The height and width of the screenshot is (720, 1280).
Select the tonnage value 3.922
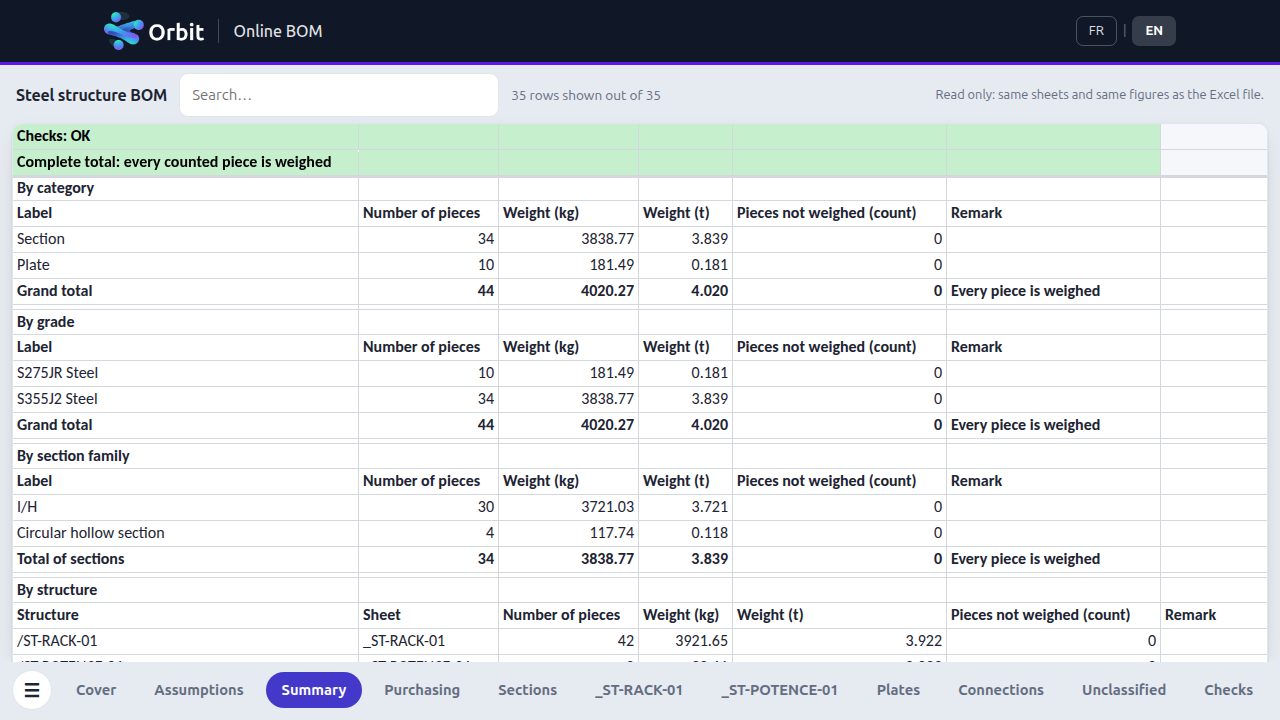click(x=840, y=641)
